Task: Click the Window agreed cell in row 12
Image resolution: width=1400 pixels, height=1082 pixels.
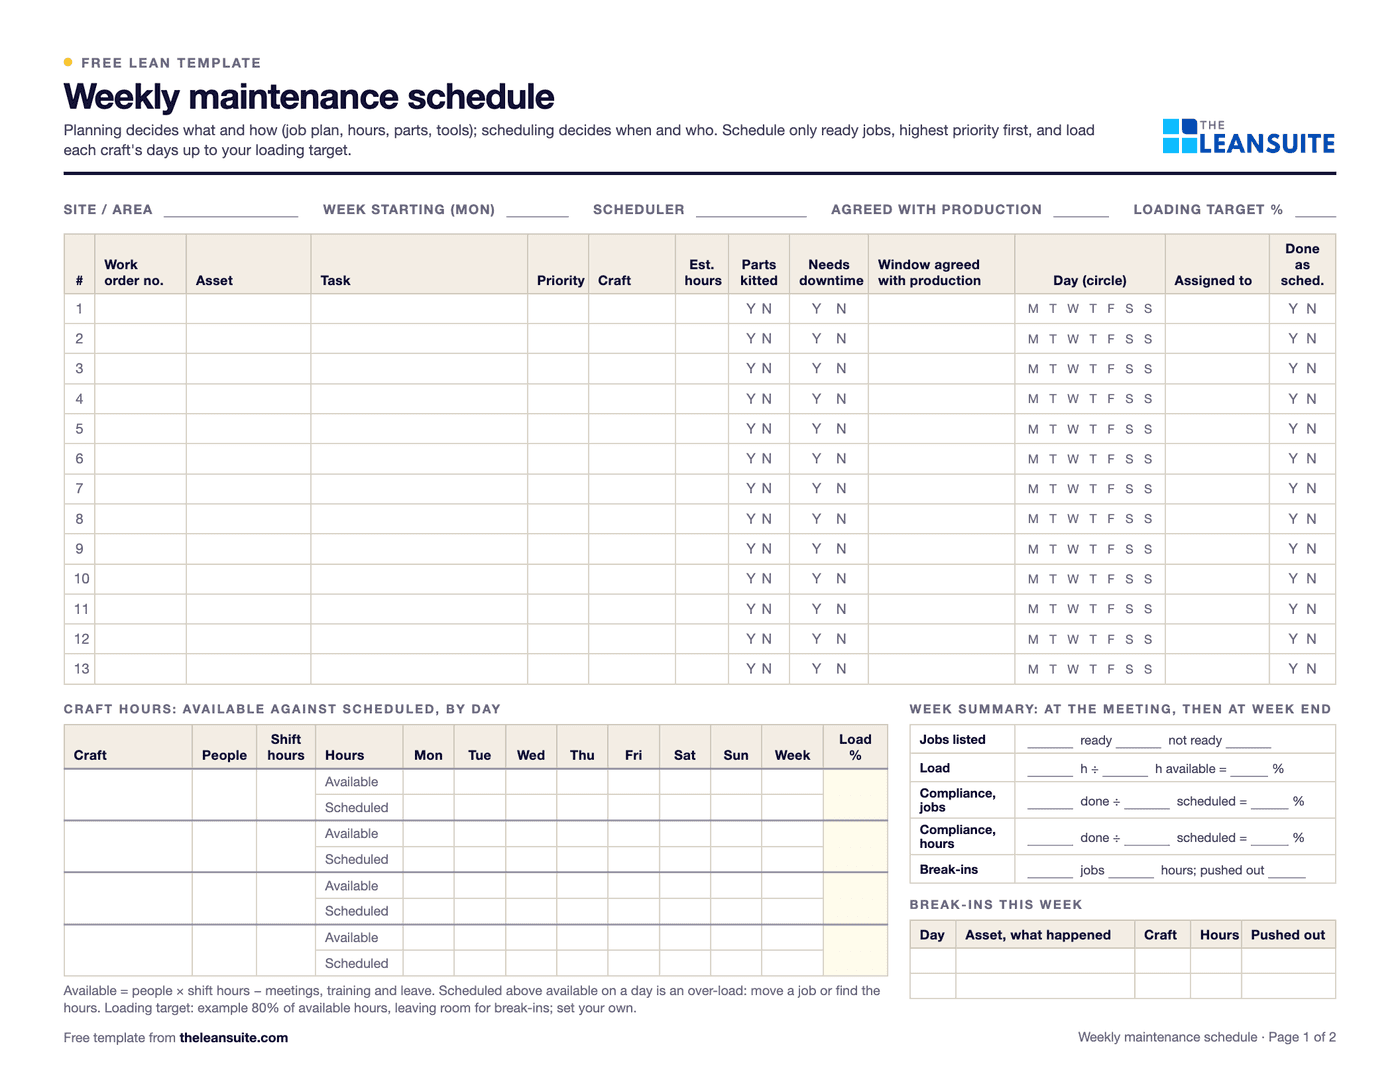Action: click(941, 639)
